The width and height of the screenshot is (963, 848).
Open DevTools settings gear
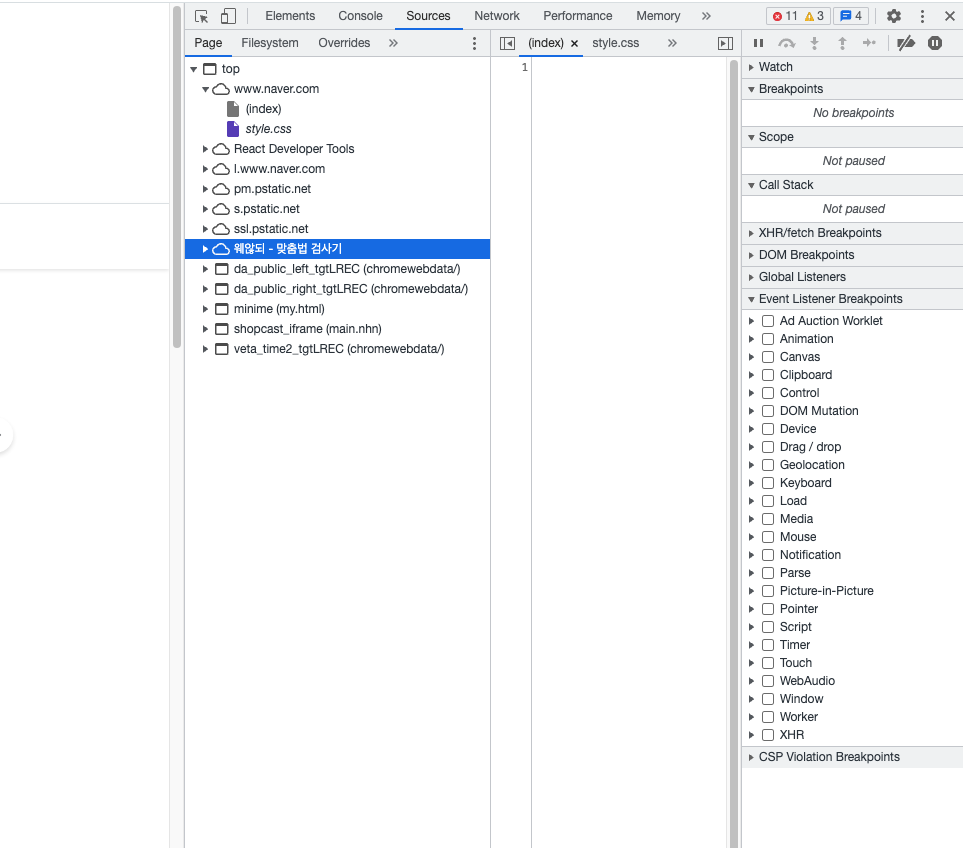894,16
